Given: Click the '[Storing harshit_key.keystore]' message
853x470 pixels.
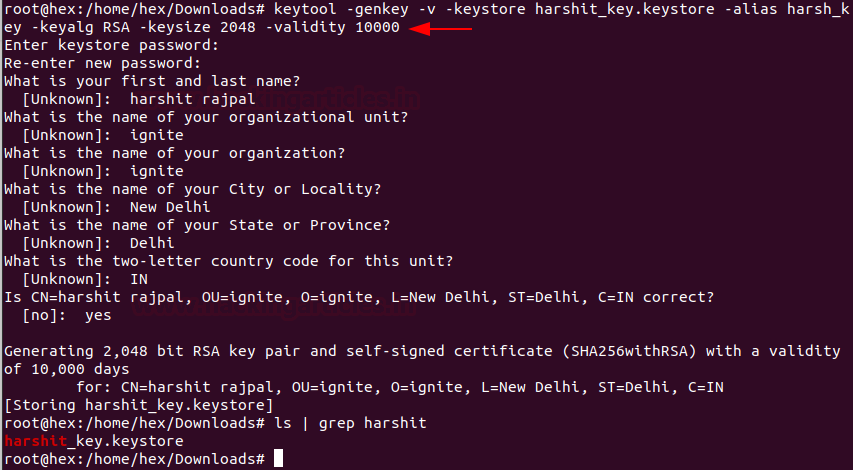Looking at the screenshot, I should [x=139, y=405].
